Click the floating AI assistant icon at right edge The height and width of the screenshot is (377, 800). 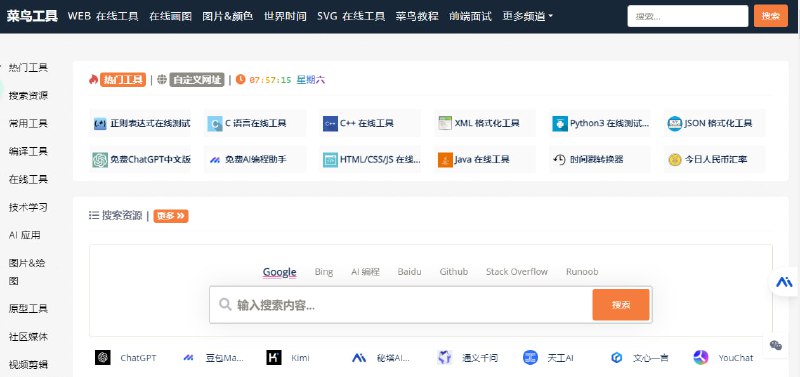point(784,282)
